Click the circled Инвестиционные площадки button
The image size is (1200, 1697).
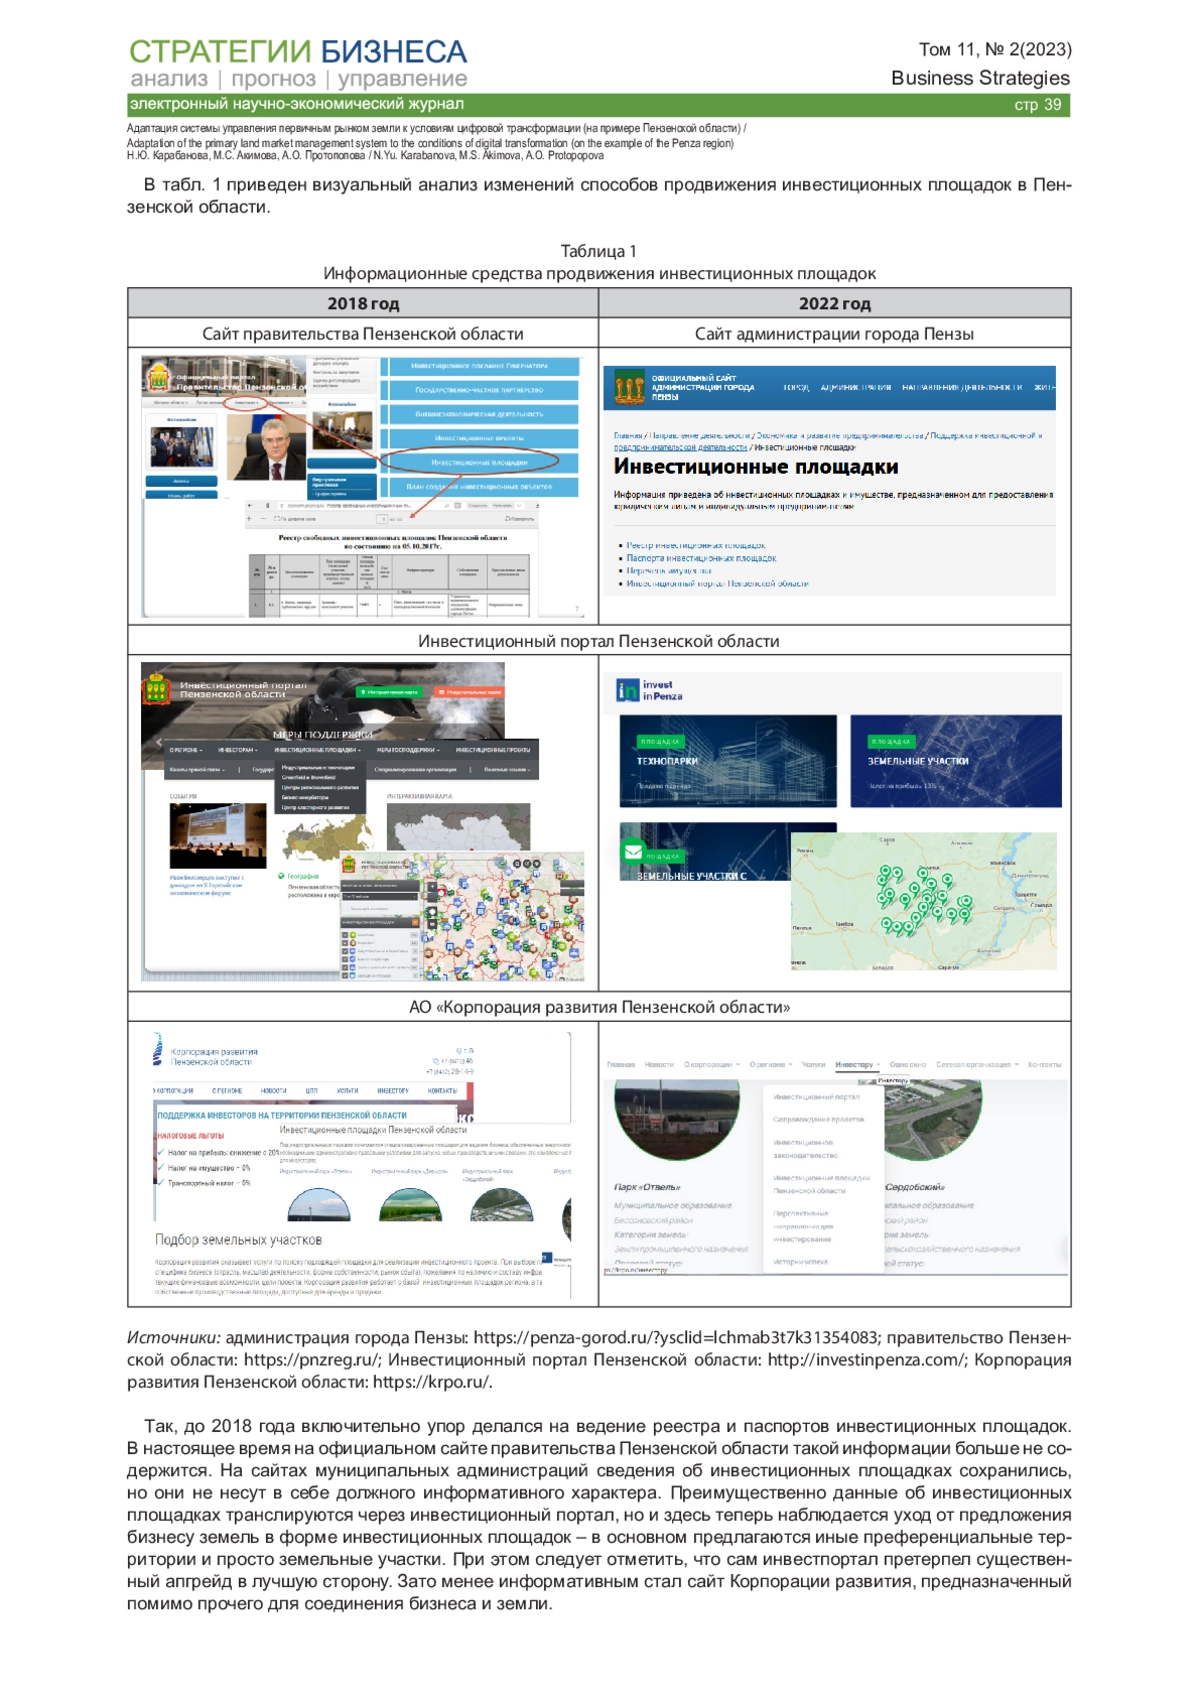(479, 462)
